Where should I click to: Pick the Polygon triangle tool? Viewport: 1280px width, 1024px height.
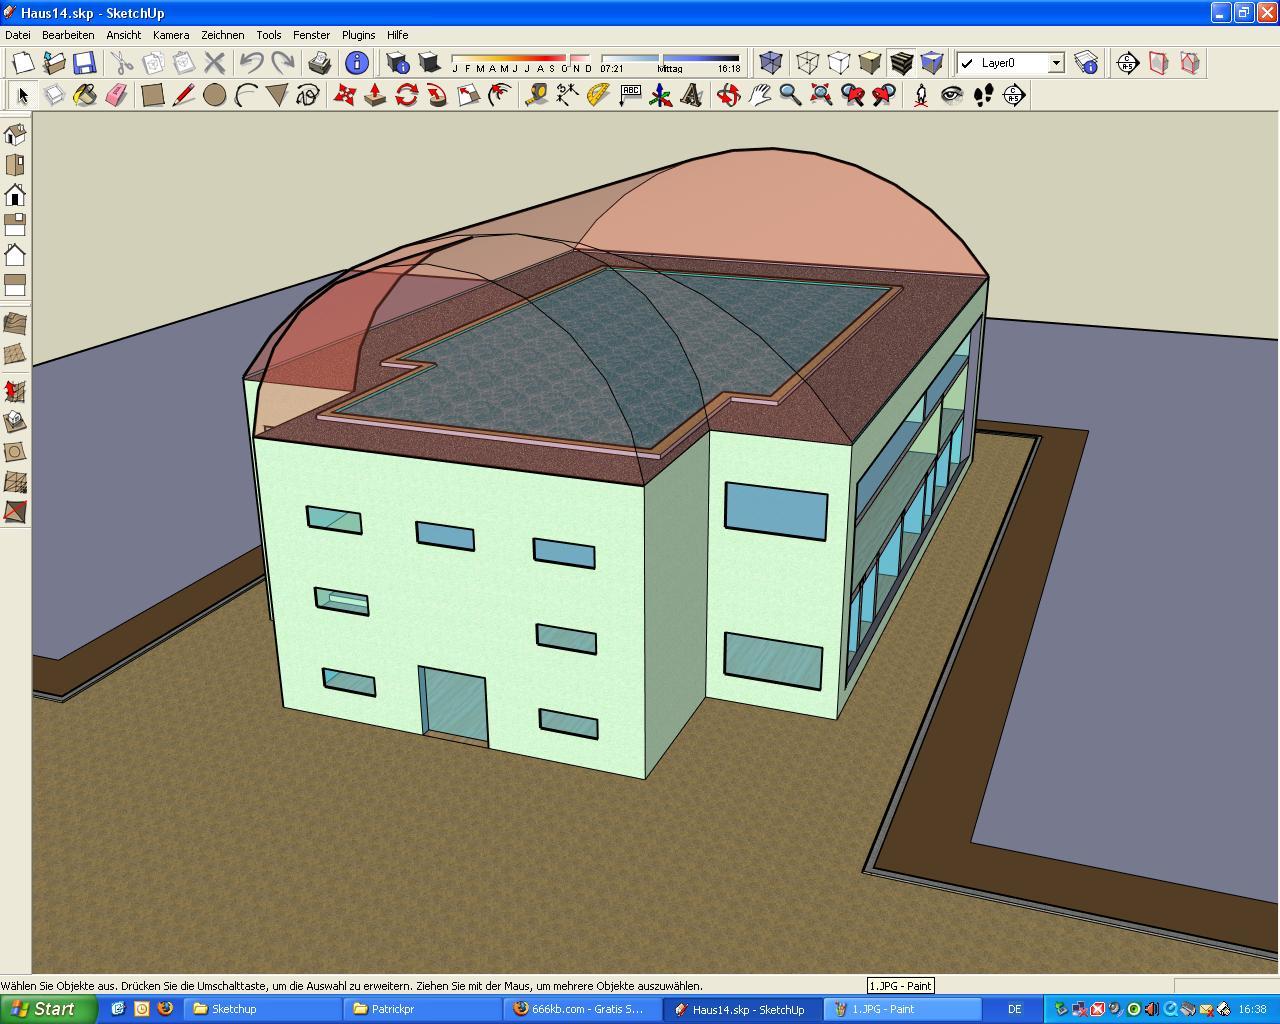tap(277, 95)
